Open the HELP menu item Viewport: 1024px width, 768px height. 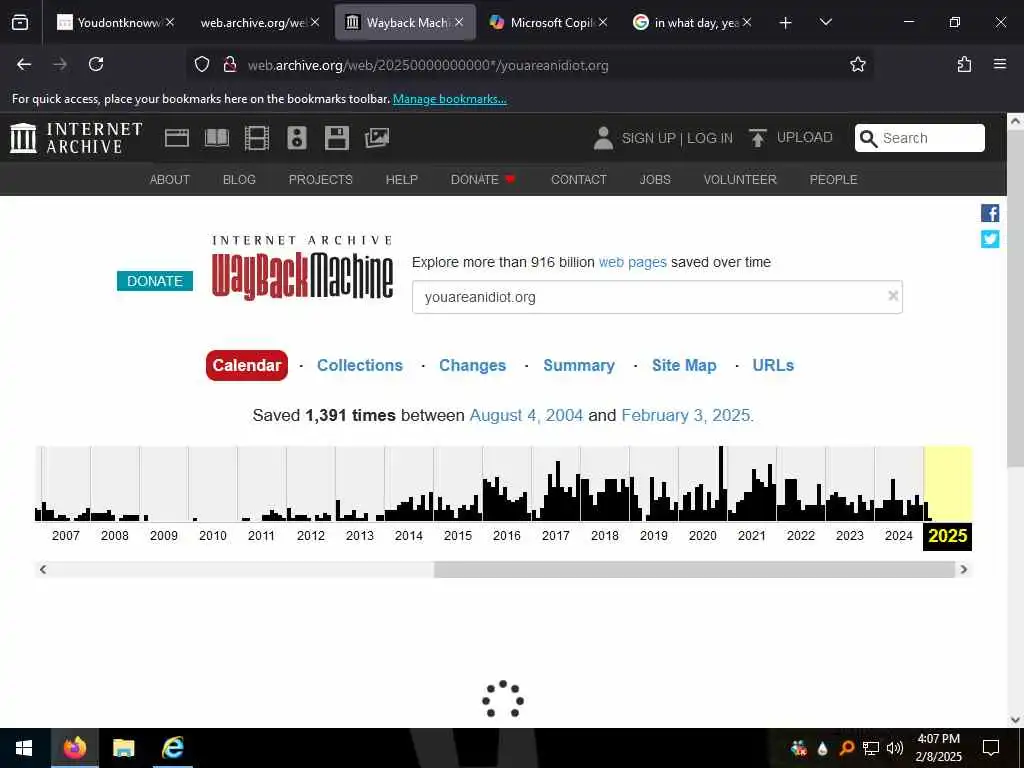(x=402, y=180)
